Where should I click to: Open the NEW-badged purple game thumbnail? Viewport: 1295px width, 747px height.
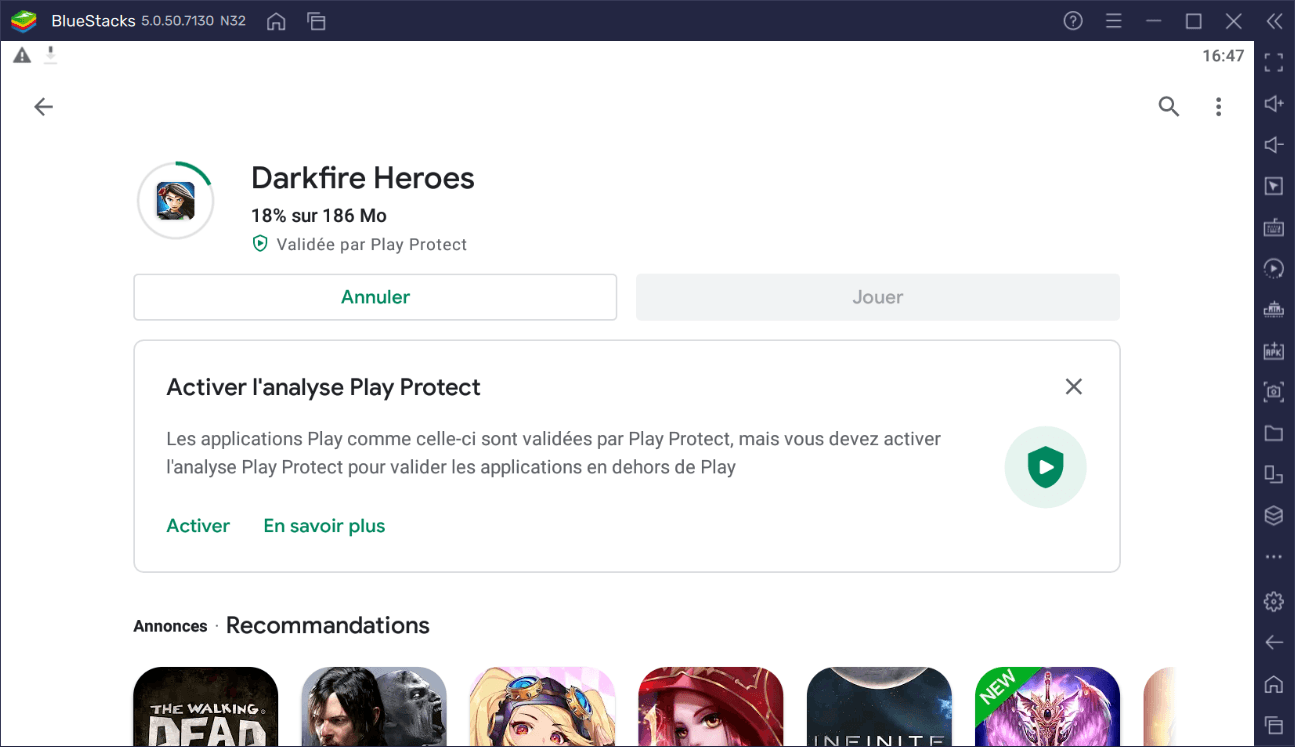point(1048,707)
